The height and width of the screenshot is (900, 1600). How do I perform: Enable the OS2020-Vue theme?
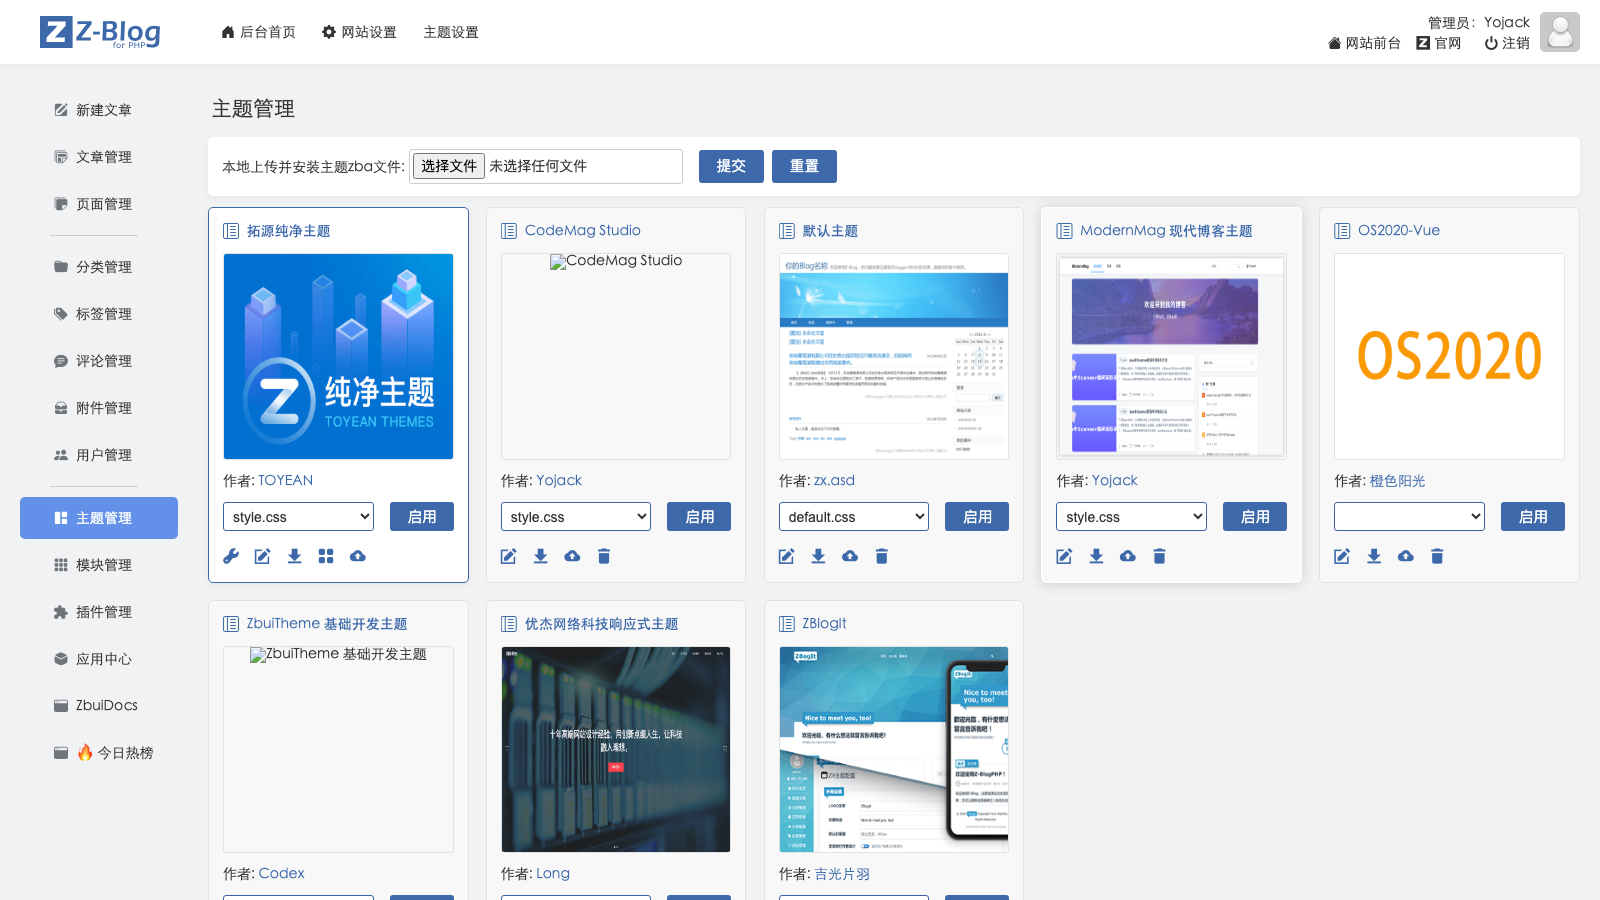1533,517
